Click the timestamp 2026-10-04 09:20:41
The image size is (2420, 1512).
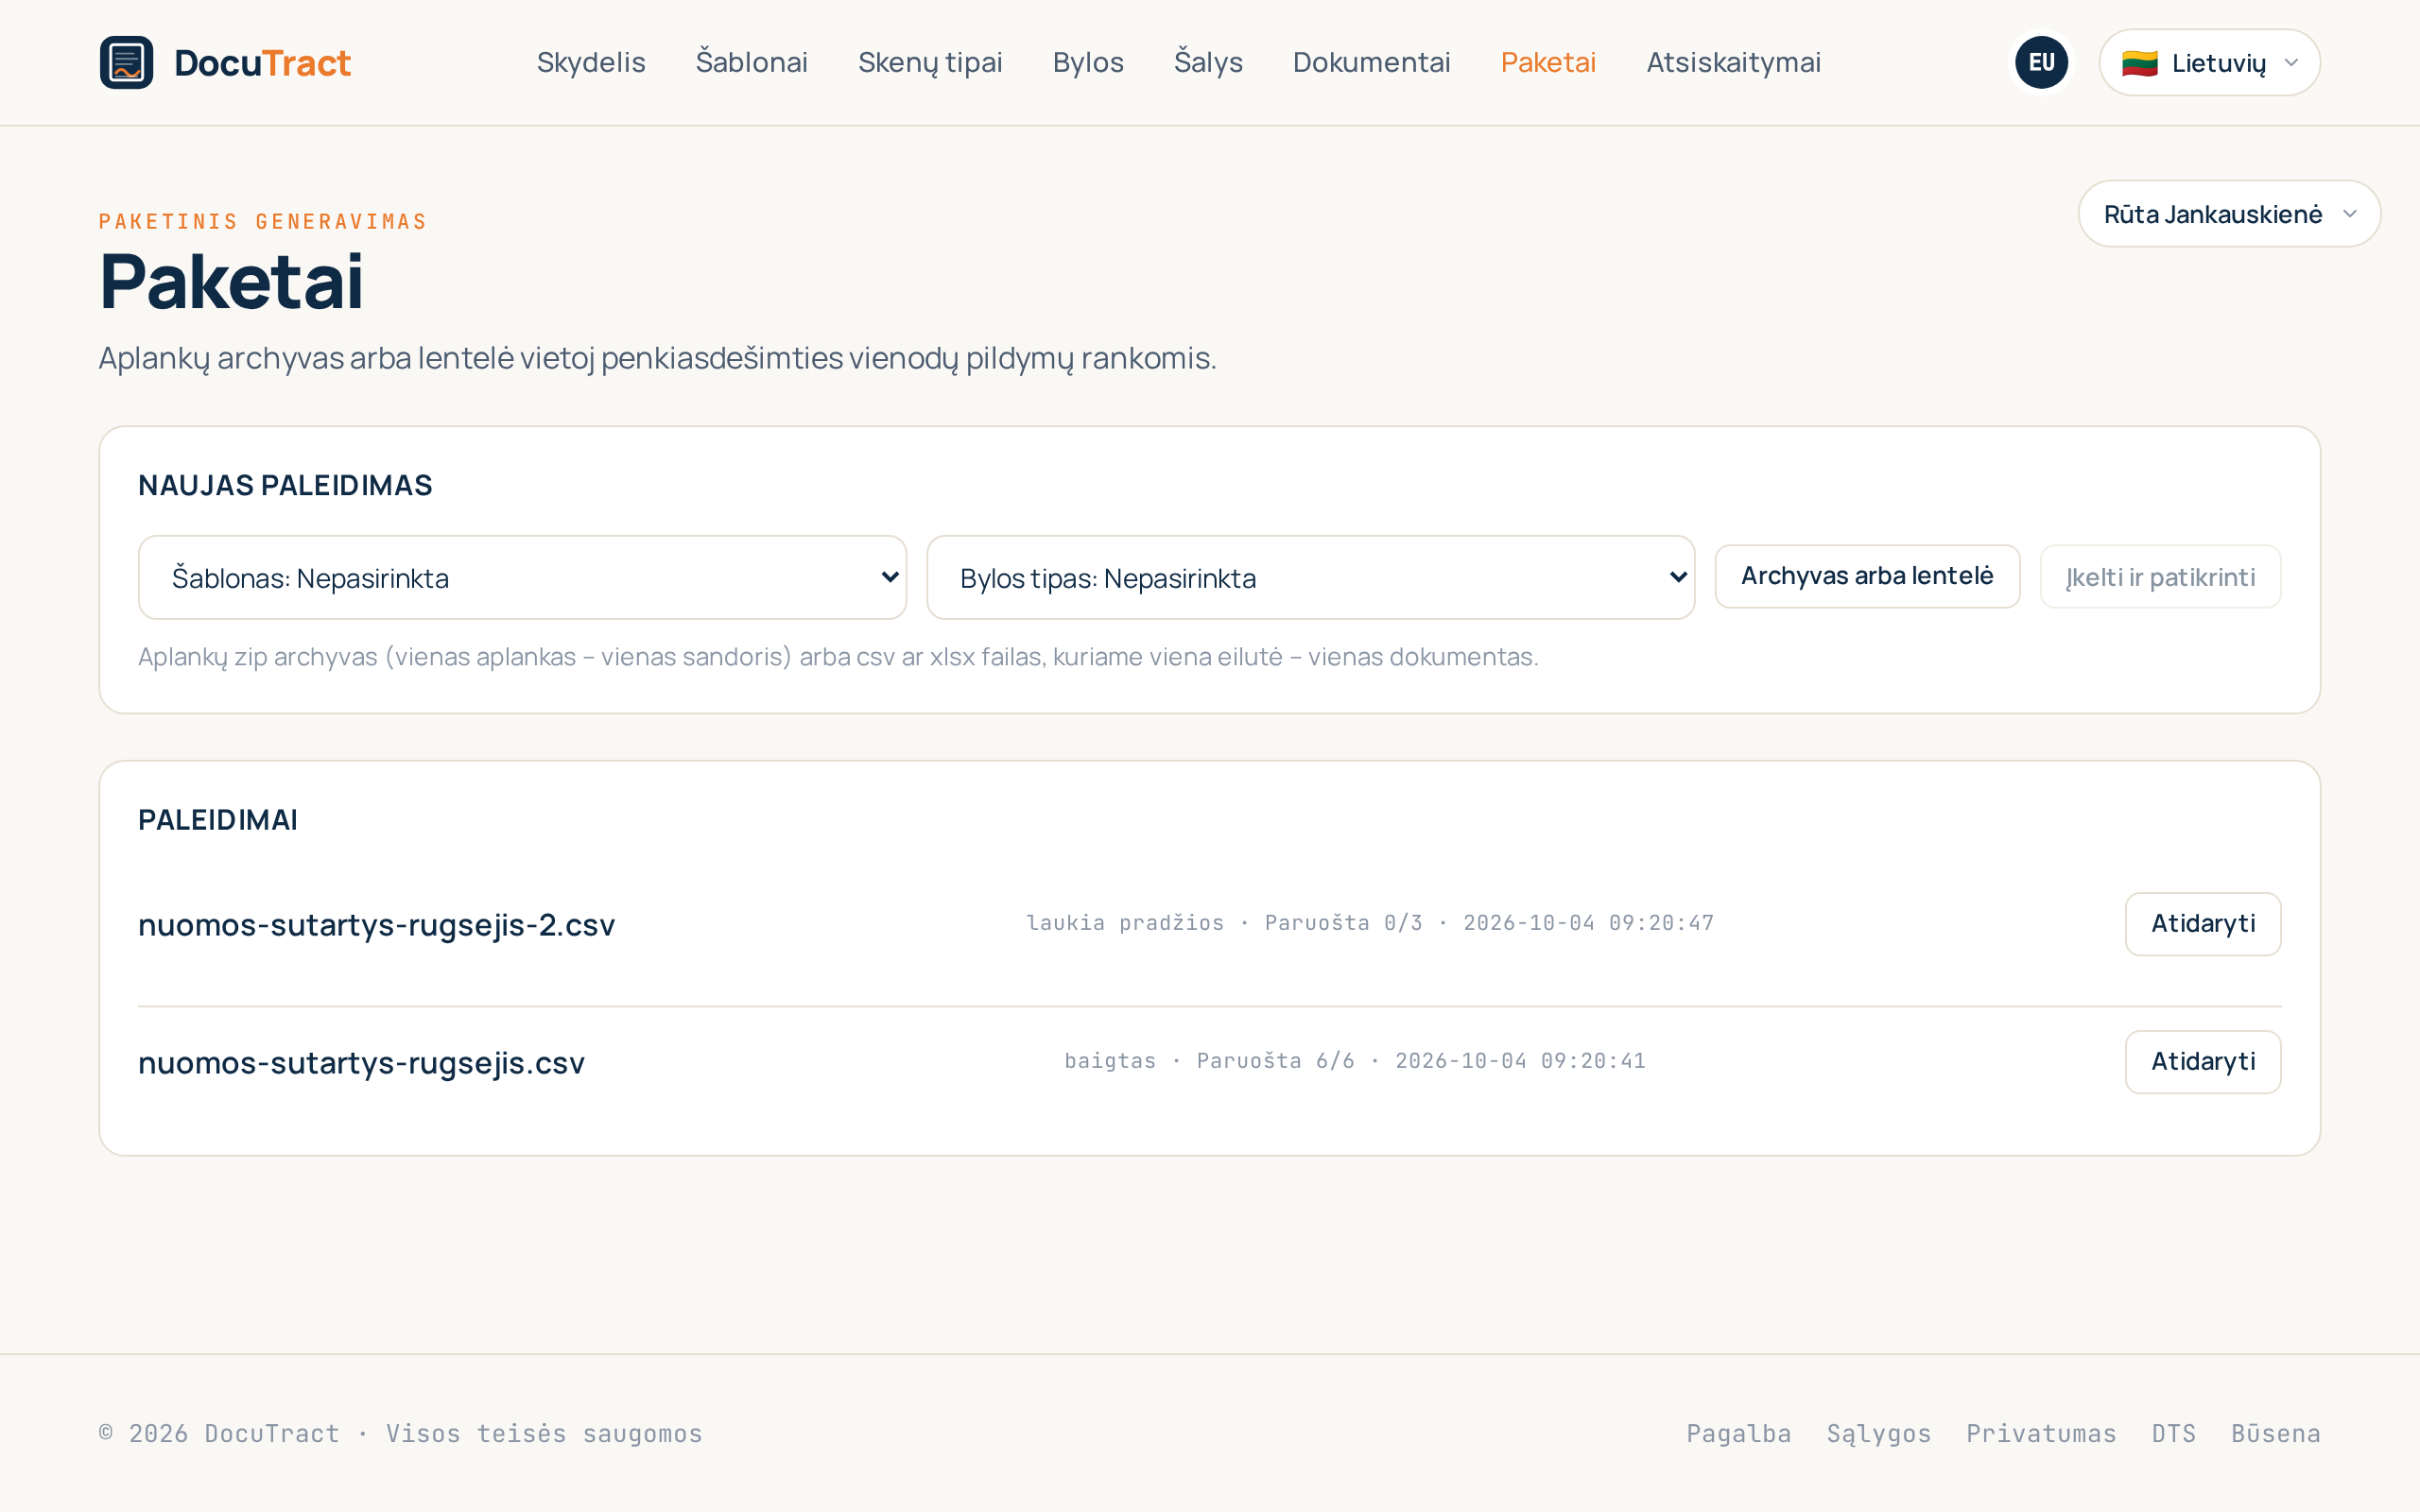point(1520,1061)
